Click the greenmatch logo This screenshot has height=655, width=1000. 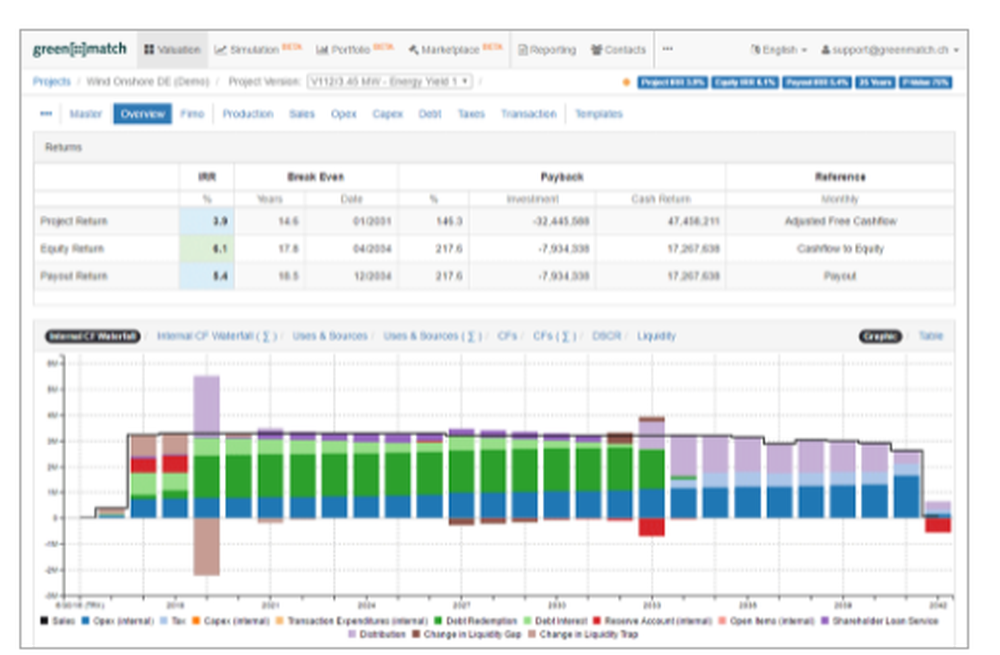coord(80,49)
